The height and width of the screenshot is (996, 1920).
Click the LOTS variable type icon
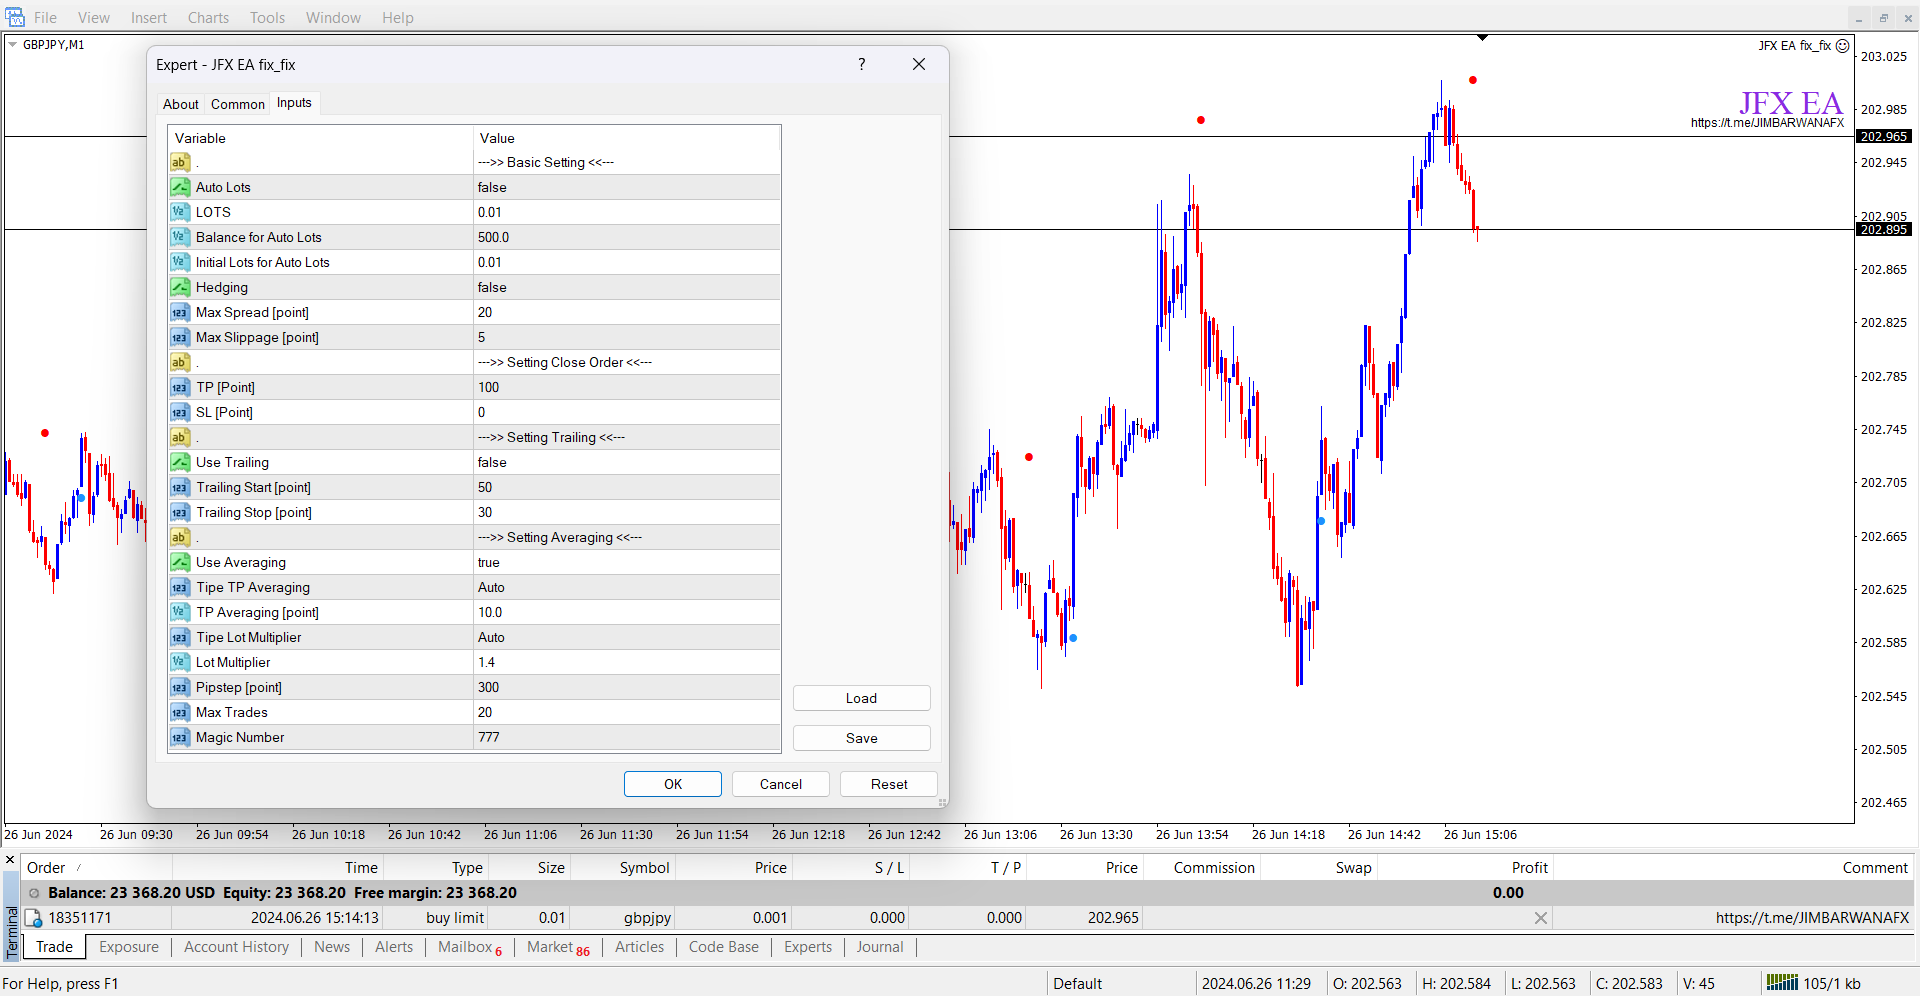pyautogui.click(x=180, y=212)
